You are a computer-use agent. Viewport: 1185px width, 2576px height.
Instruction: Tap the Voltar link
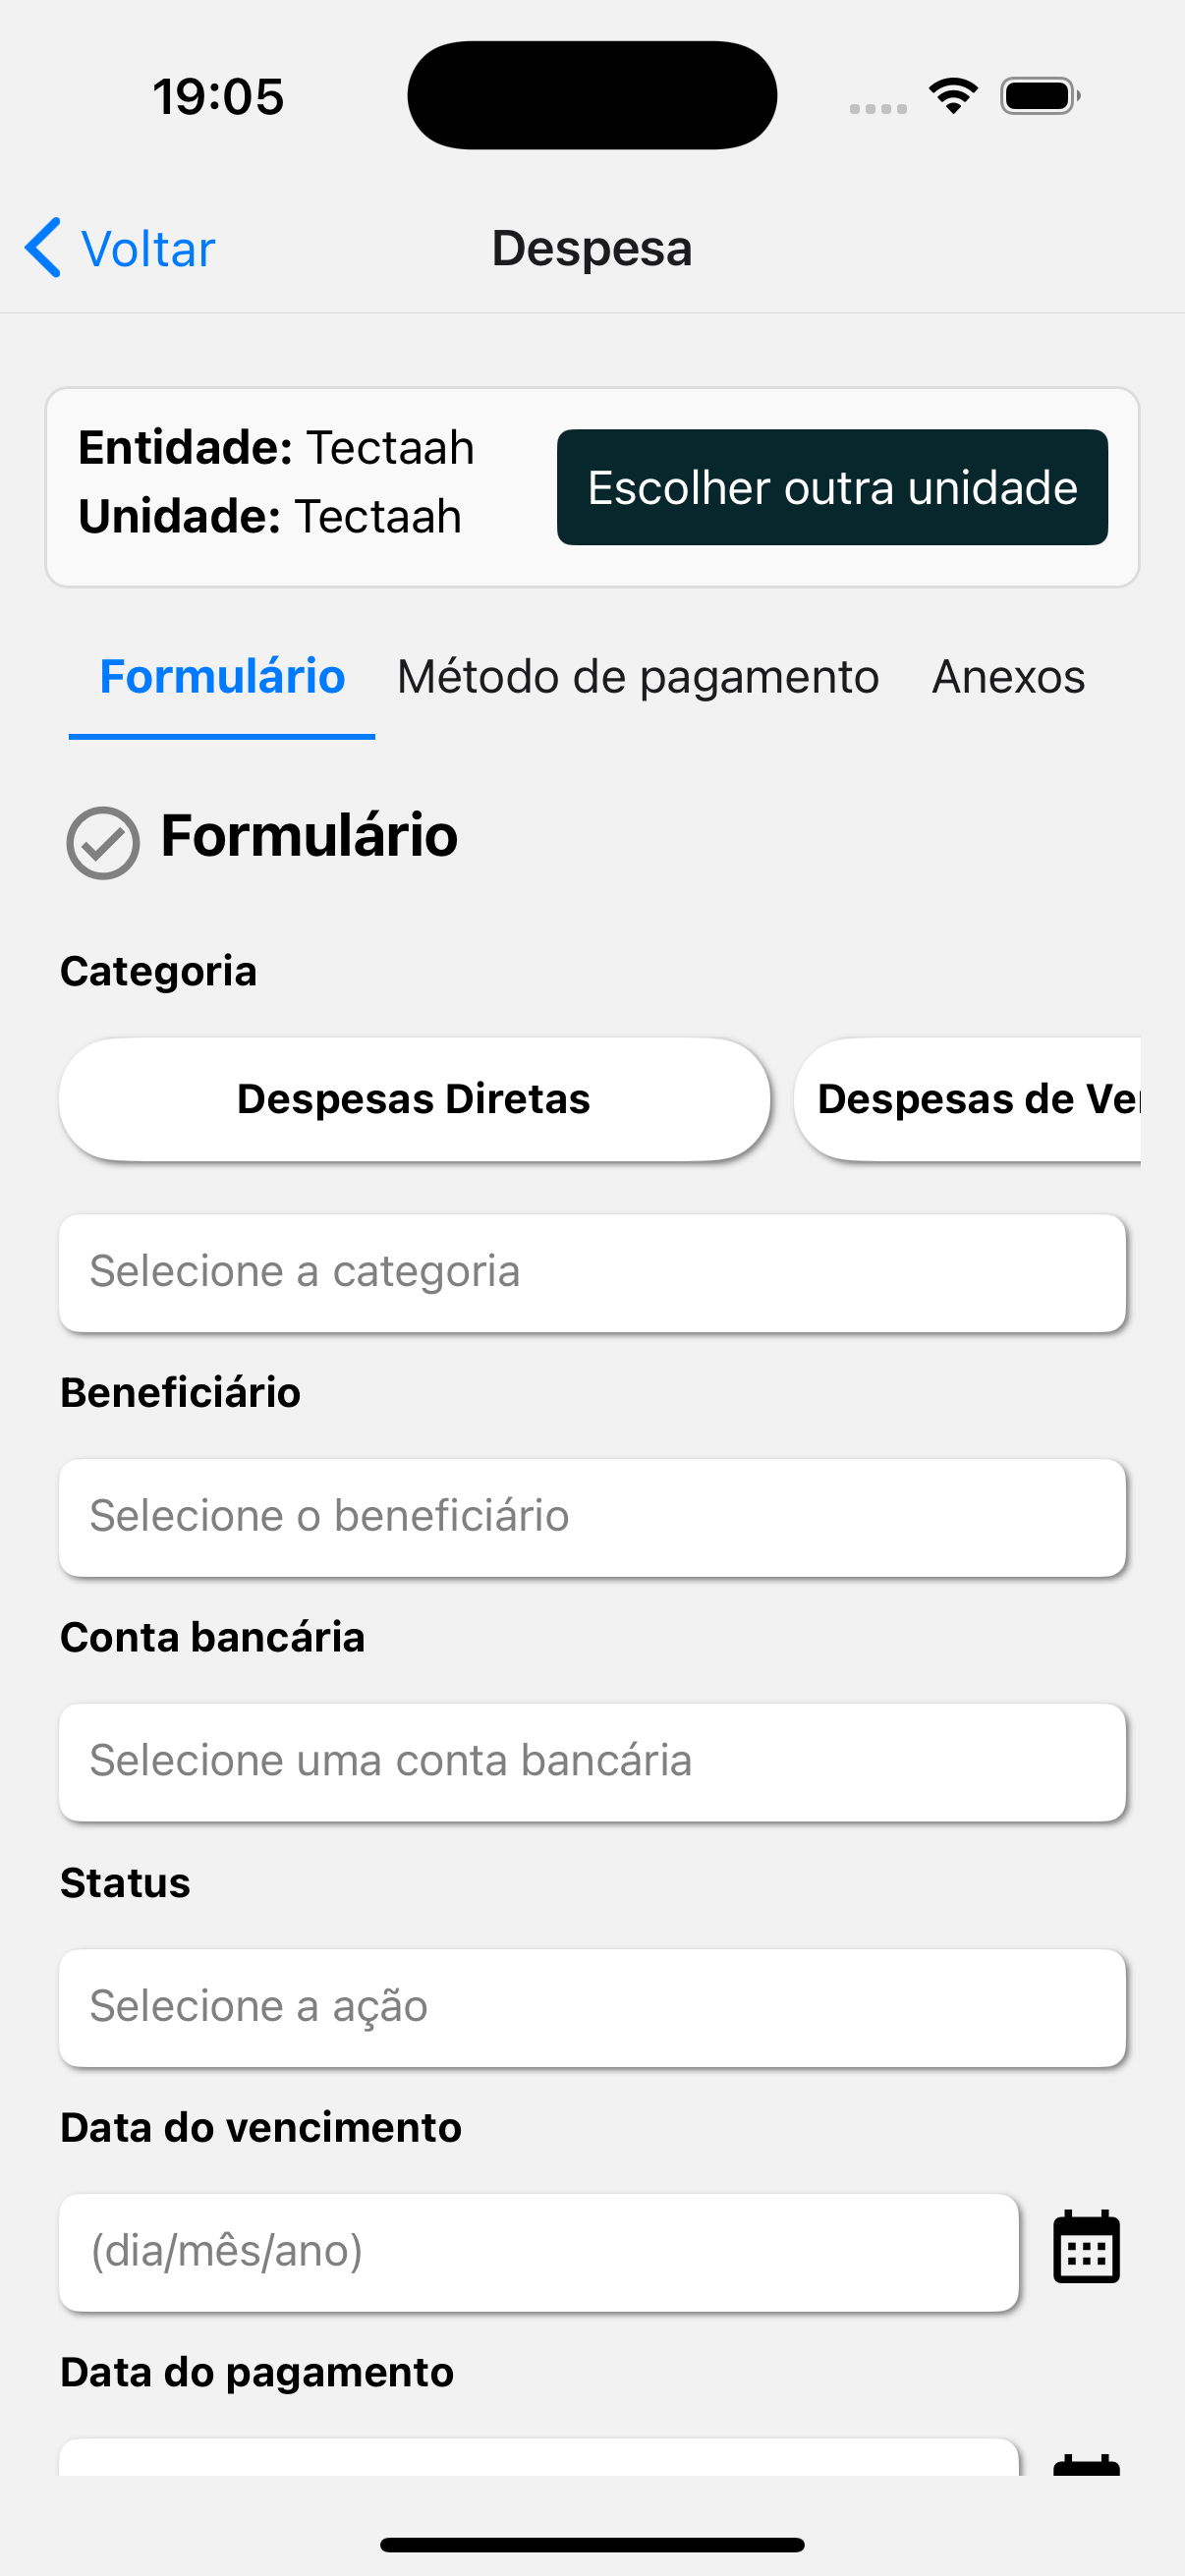click(148, 249)
